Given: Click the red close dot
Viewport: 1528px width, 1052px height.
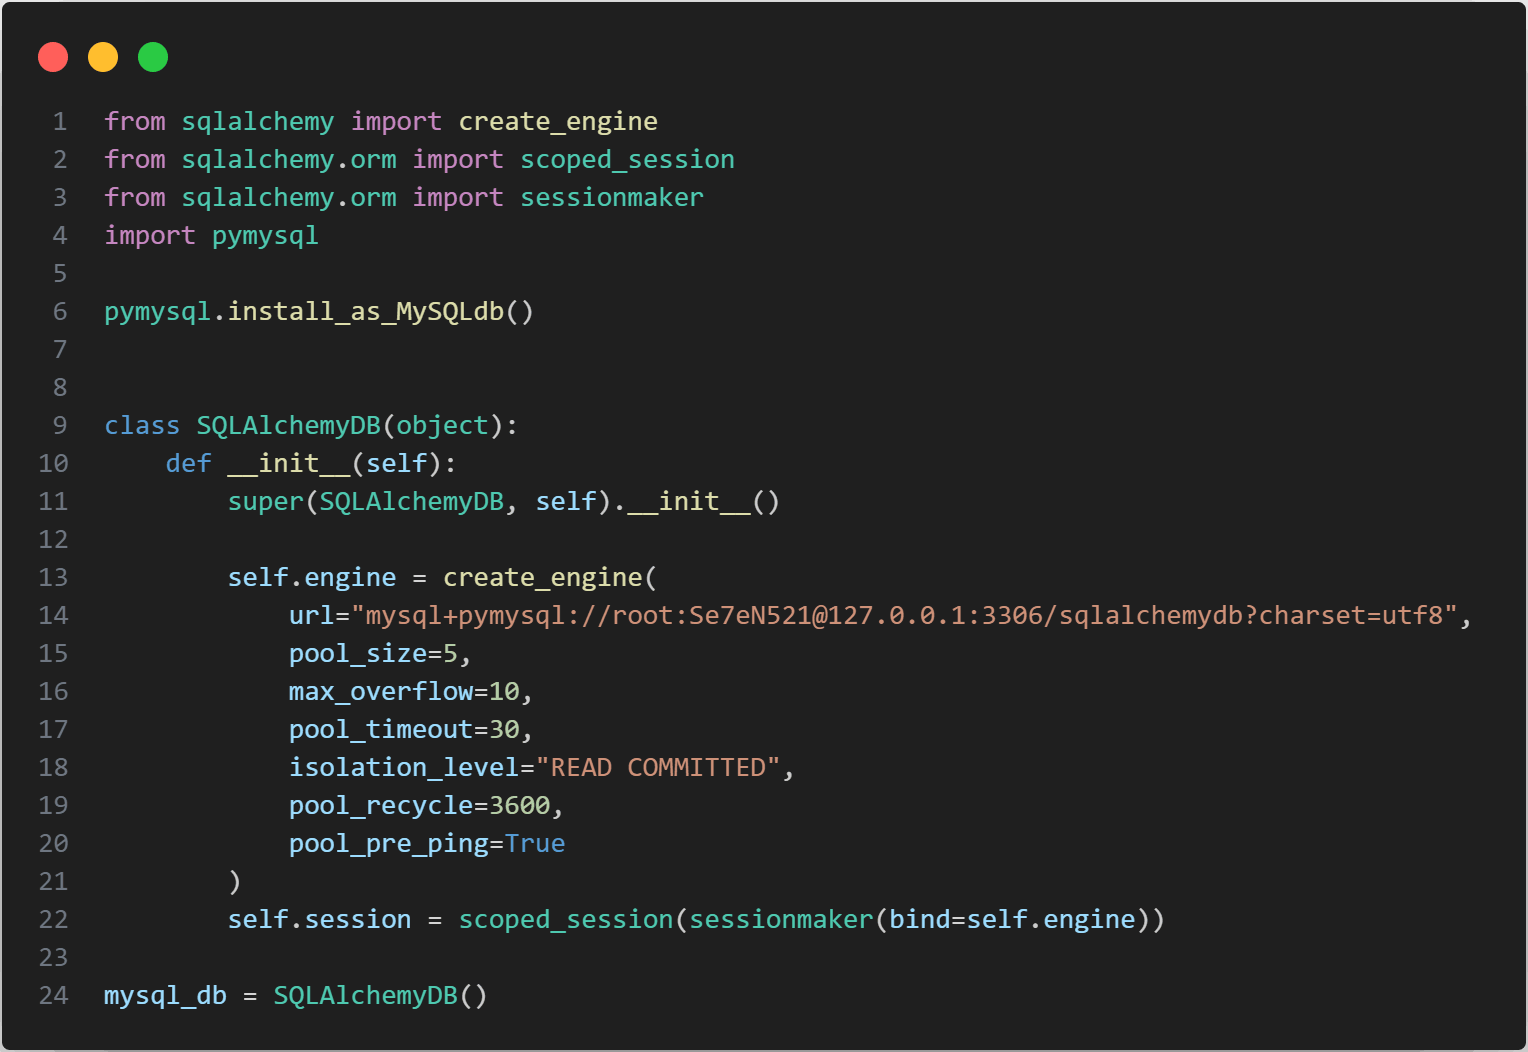Looking at the screenshot, I should [53, 57].
